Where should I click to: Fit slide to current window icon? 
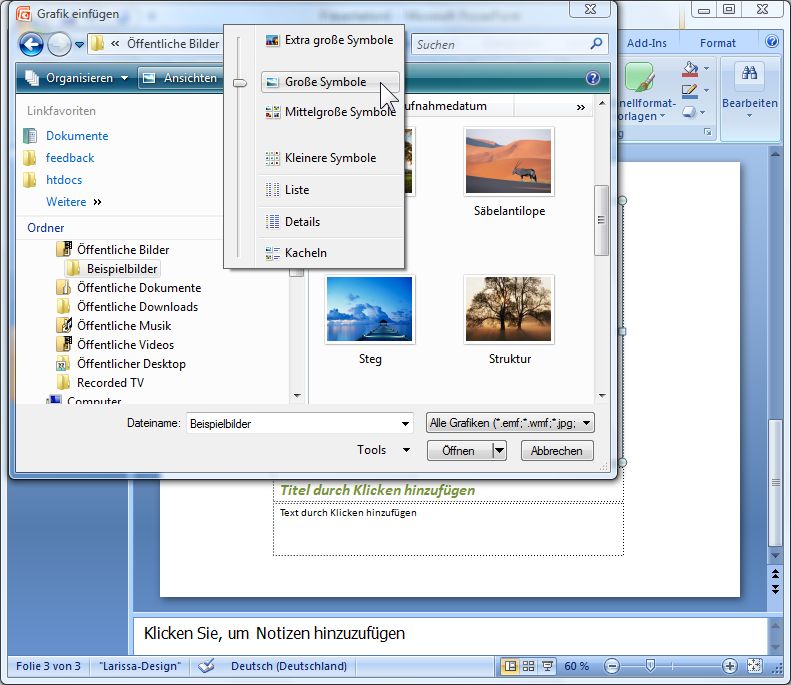754,666
